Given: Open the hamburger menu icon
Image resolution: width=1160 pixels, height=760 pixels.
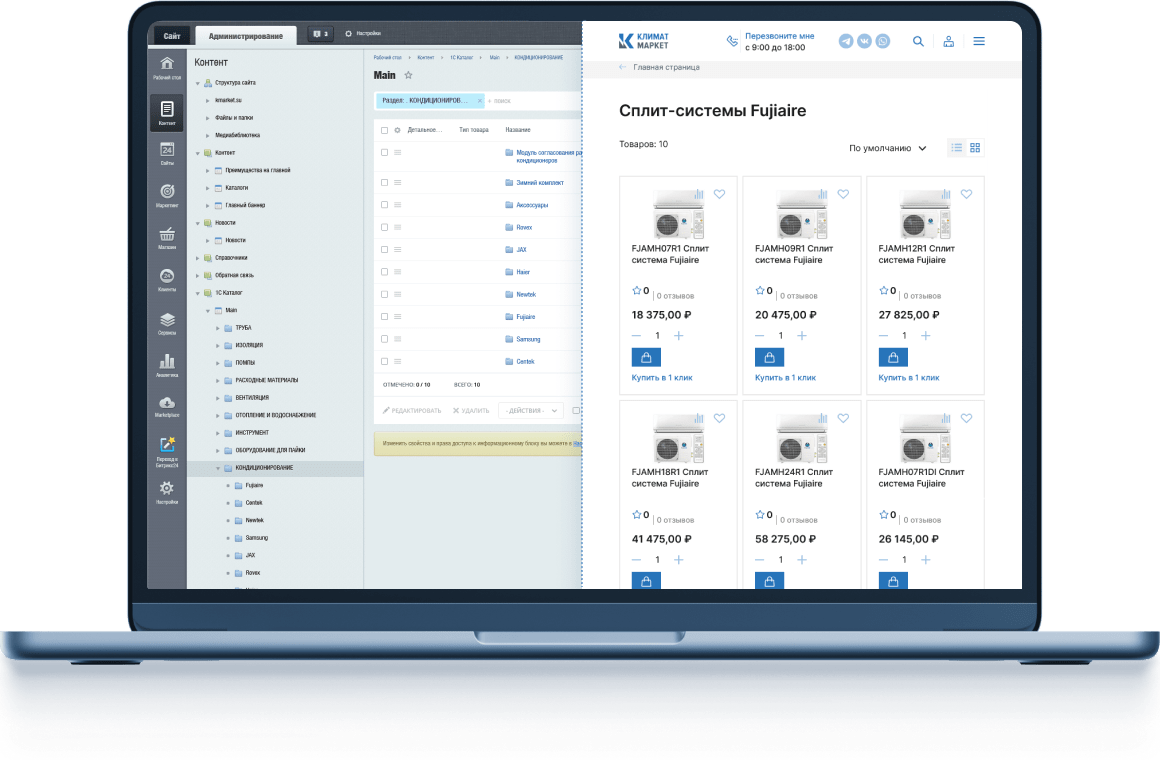Looking at the screenshot, I should coord(979,41).
